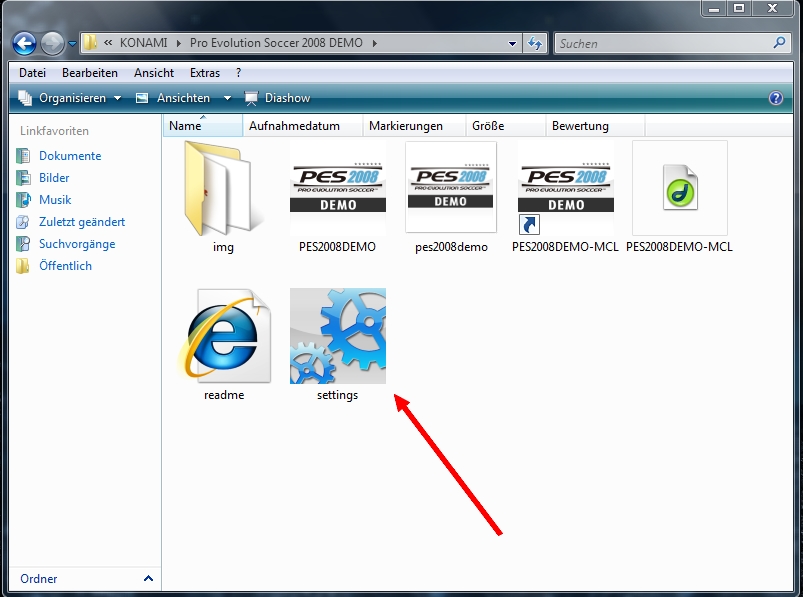Click the double chevron breadcrumb overflow
803x597 pixels.
(x=108, y=43)
